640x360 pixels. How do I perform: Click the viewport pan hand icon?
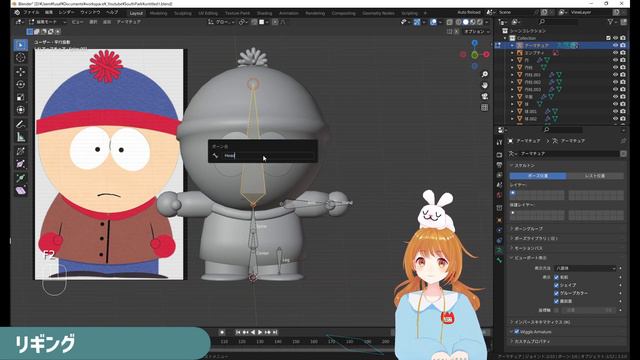coord(484,85)
